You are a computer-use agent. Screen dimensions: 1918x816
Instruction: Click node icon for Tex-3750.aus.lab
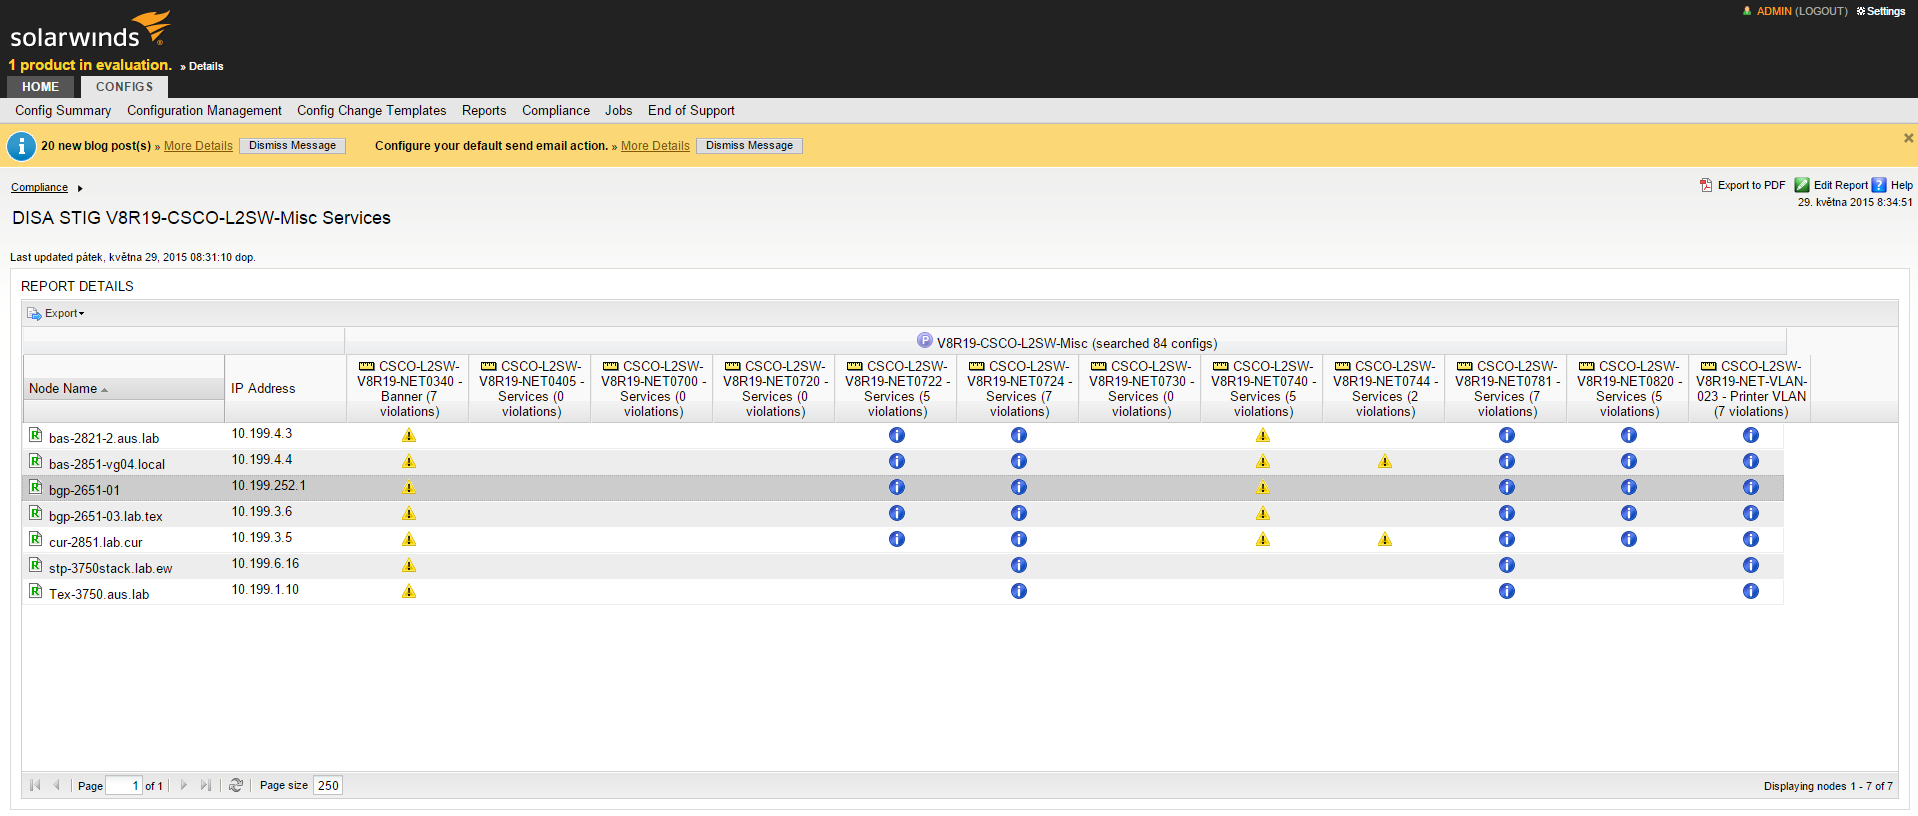tap(35, 591)
